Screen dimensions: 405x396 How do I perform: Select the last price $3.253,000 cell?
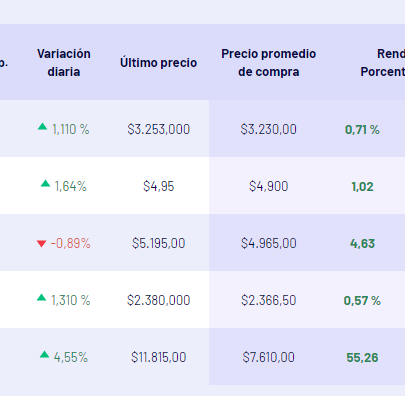(159, 129)
